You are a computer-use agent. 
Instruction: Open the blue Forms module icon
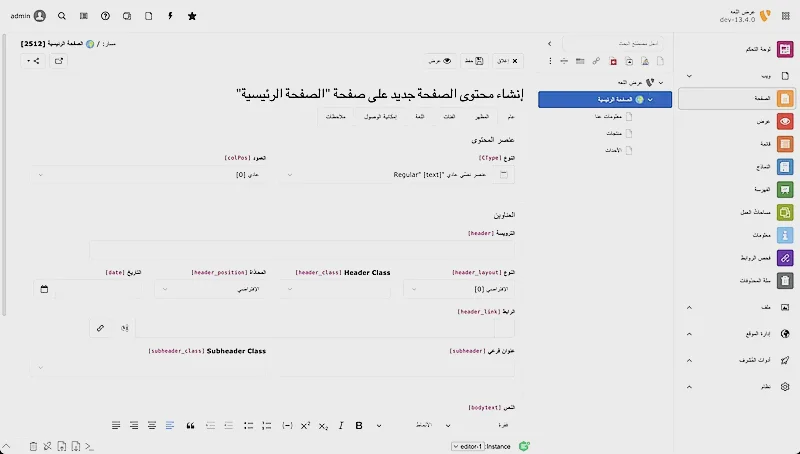pyautogui.click(x=785, y=167)
